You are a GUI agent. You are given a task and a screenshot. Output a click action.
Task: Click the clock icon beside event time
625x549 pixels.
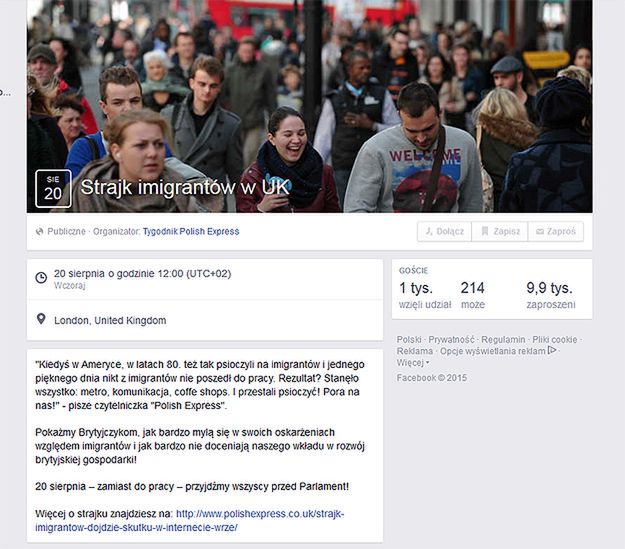41,277
